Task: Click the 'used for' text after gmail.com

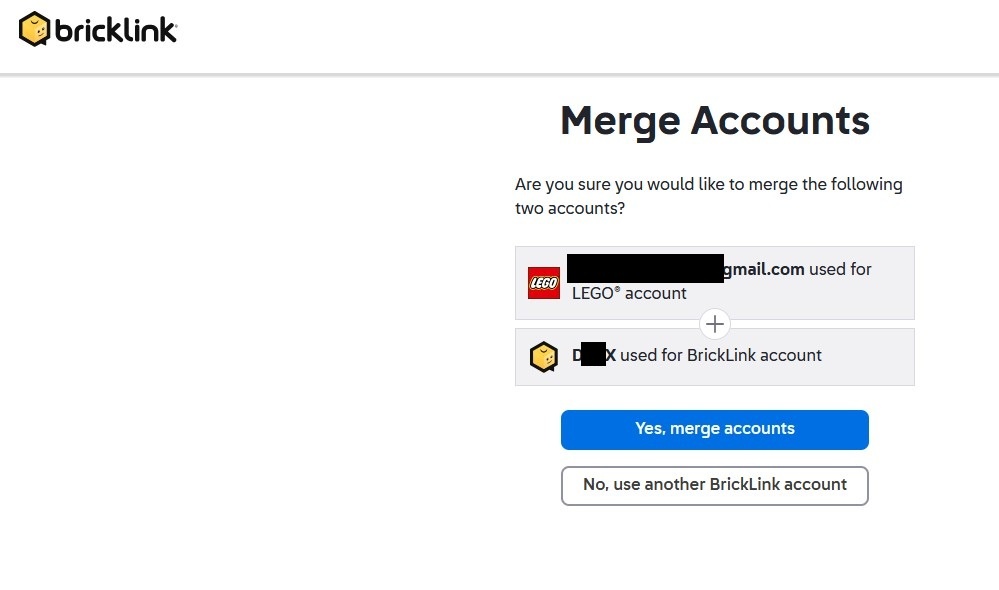Action: coord(840,269)
